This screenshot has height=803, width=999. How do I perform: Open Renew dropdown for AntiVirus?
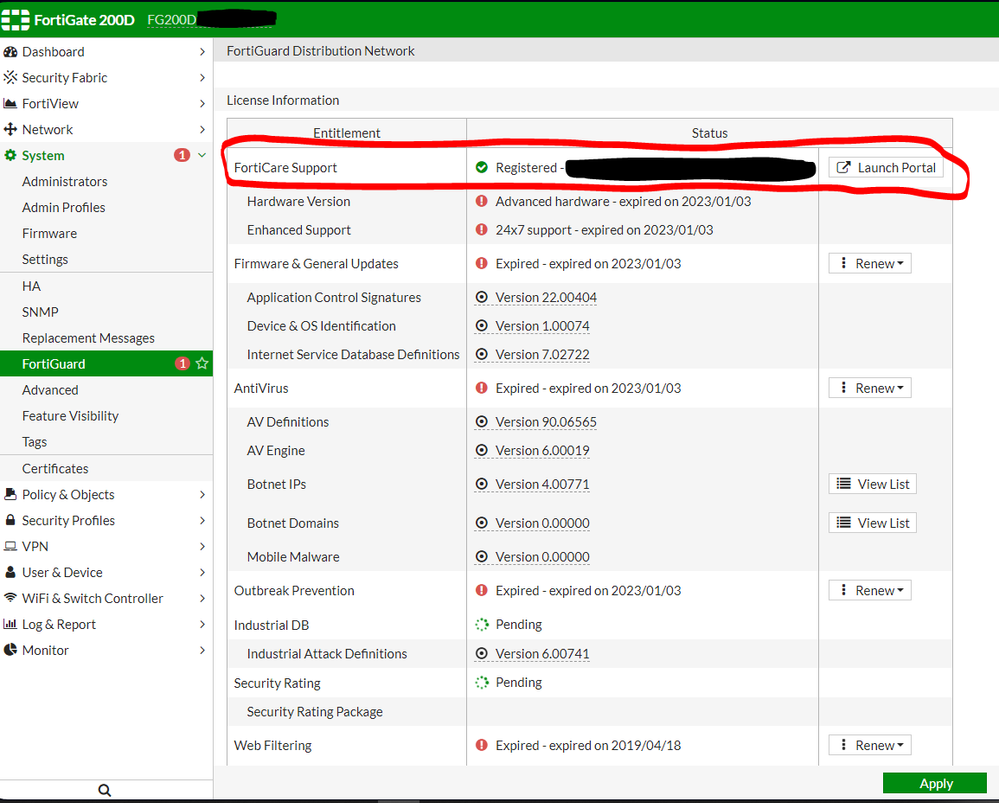point(870,387)
